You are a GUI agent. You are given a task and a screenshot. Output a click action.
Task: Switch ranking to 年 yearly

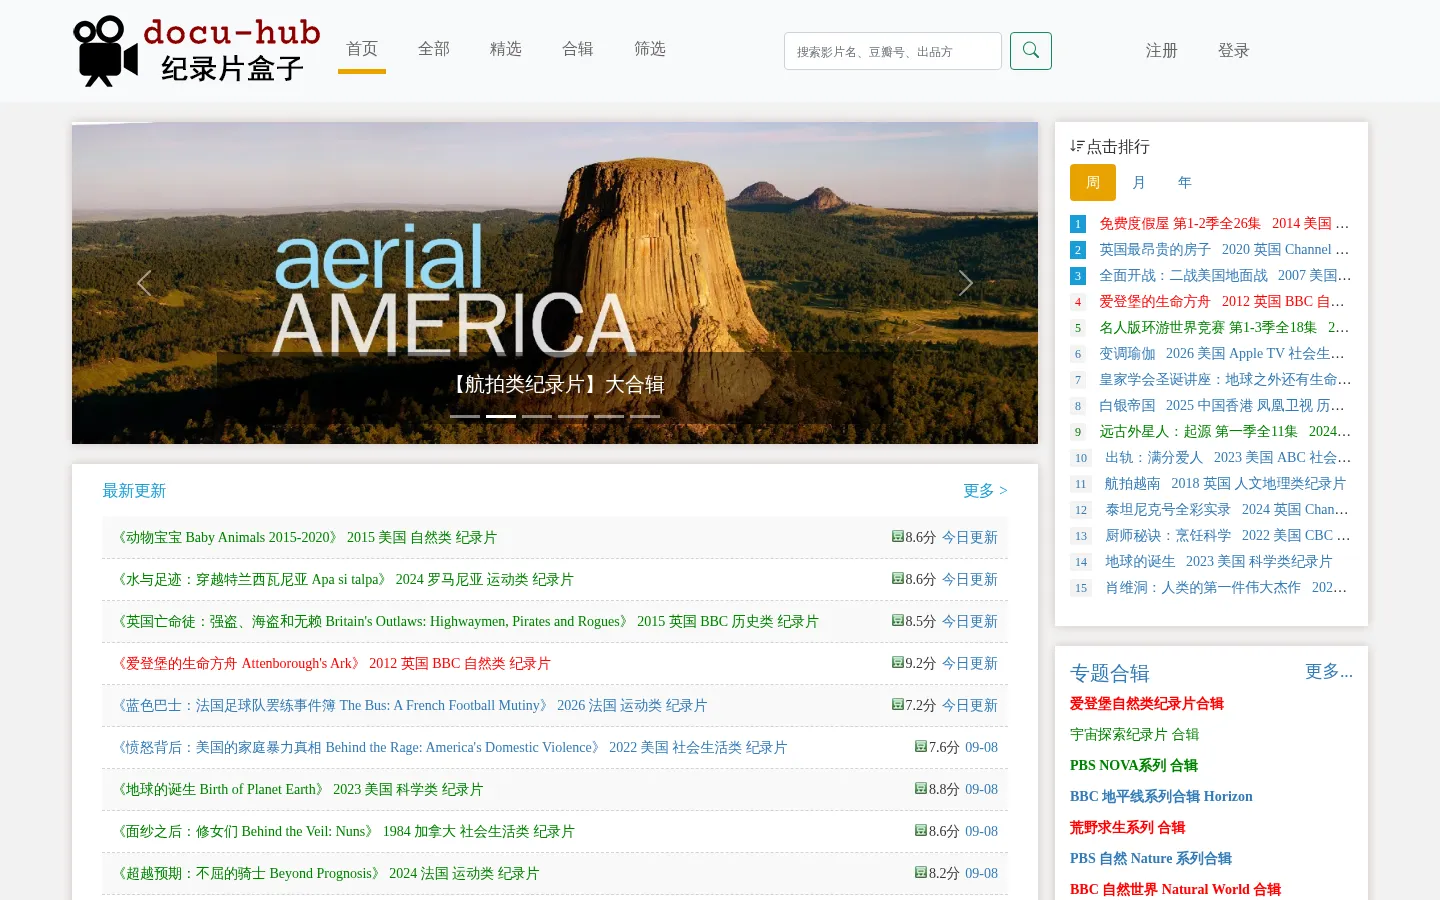click(x=1185, y=183)
